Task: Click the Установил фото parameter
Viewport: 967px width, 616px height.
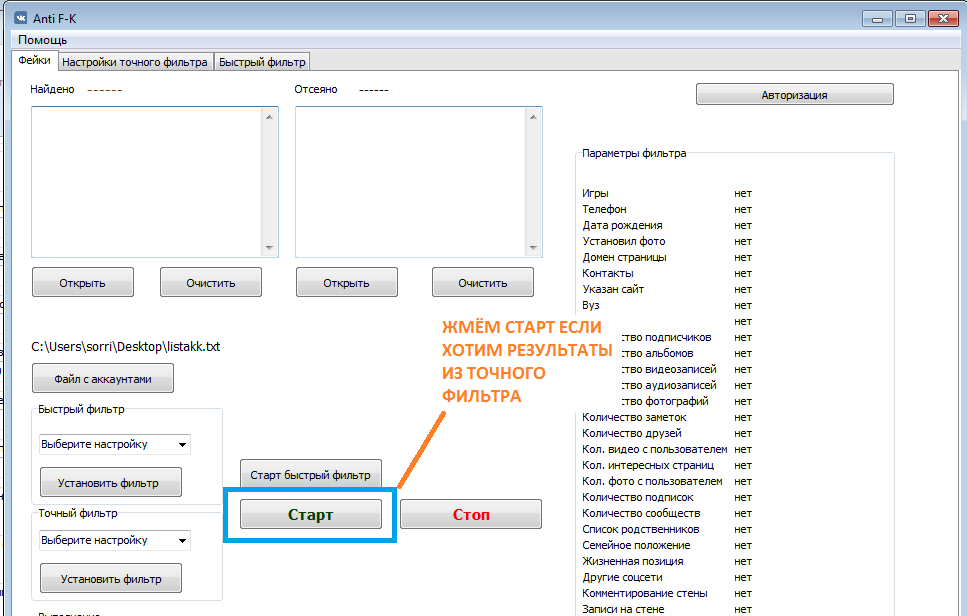Action: tap(623, 241)
